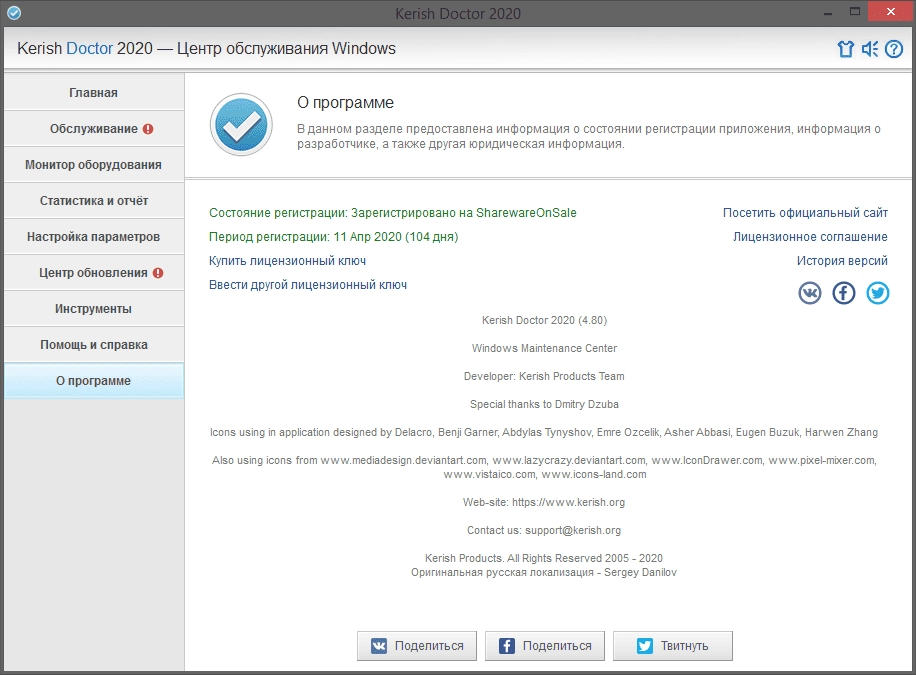Click the Состояние регистрации status text
This screenshot has width=916, height=675.
393,213
